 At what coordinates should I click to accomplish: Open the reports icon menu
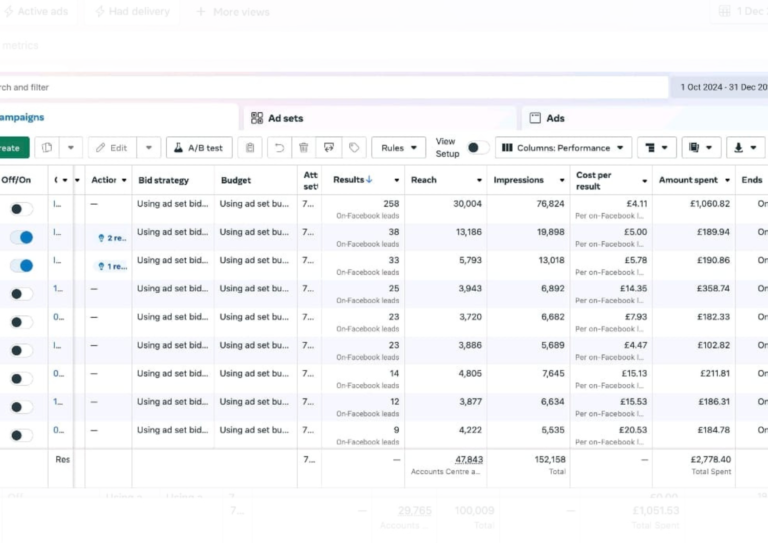(x=700, y=148)
